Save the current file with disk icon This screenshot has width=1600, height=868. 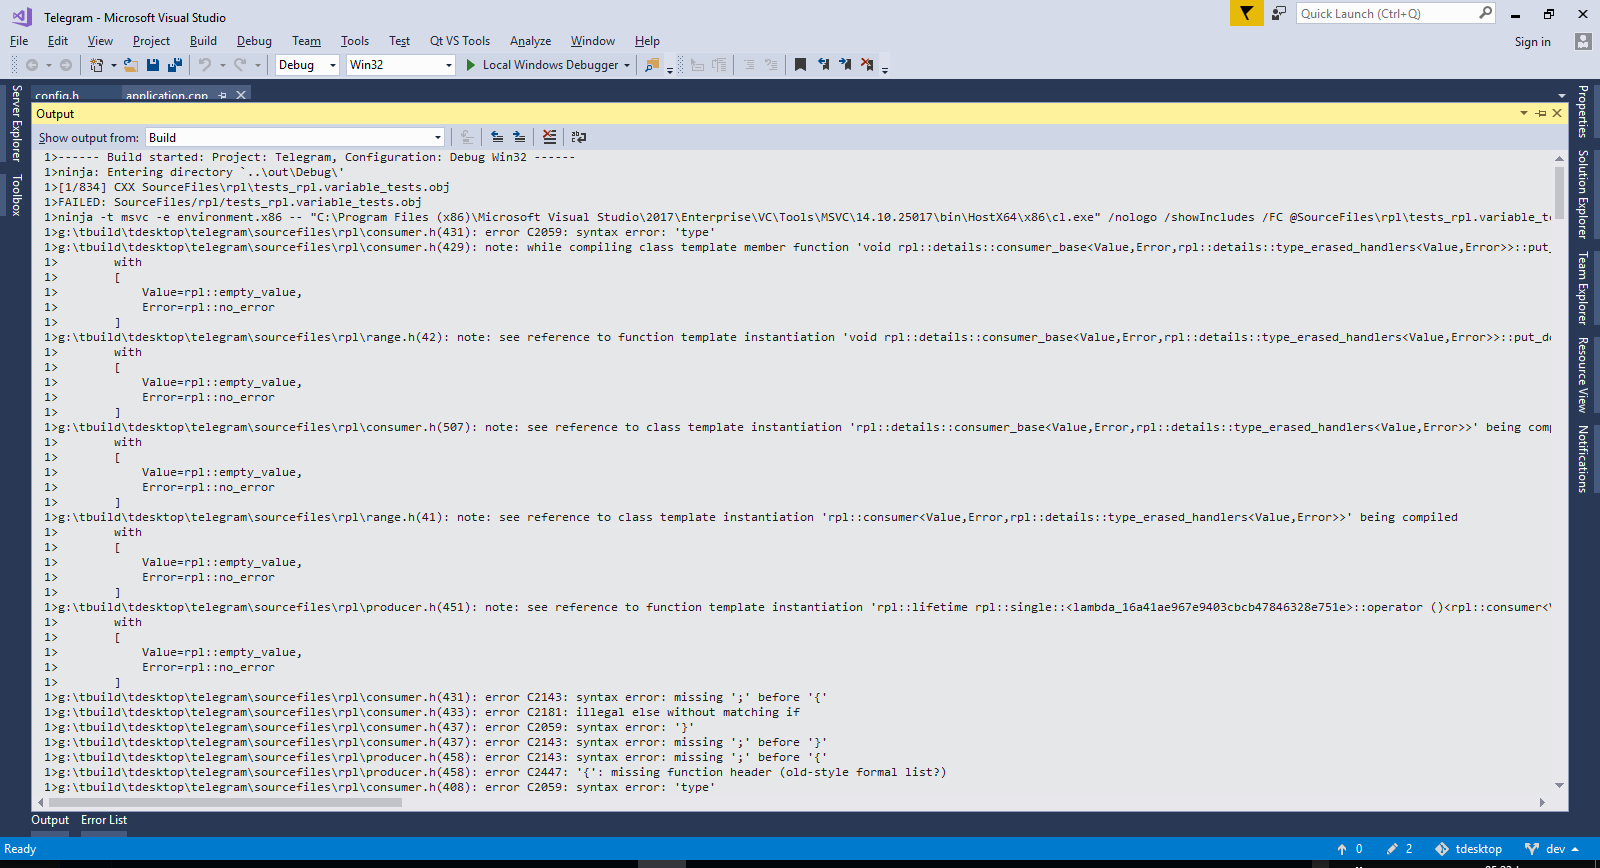coord(153,65)
